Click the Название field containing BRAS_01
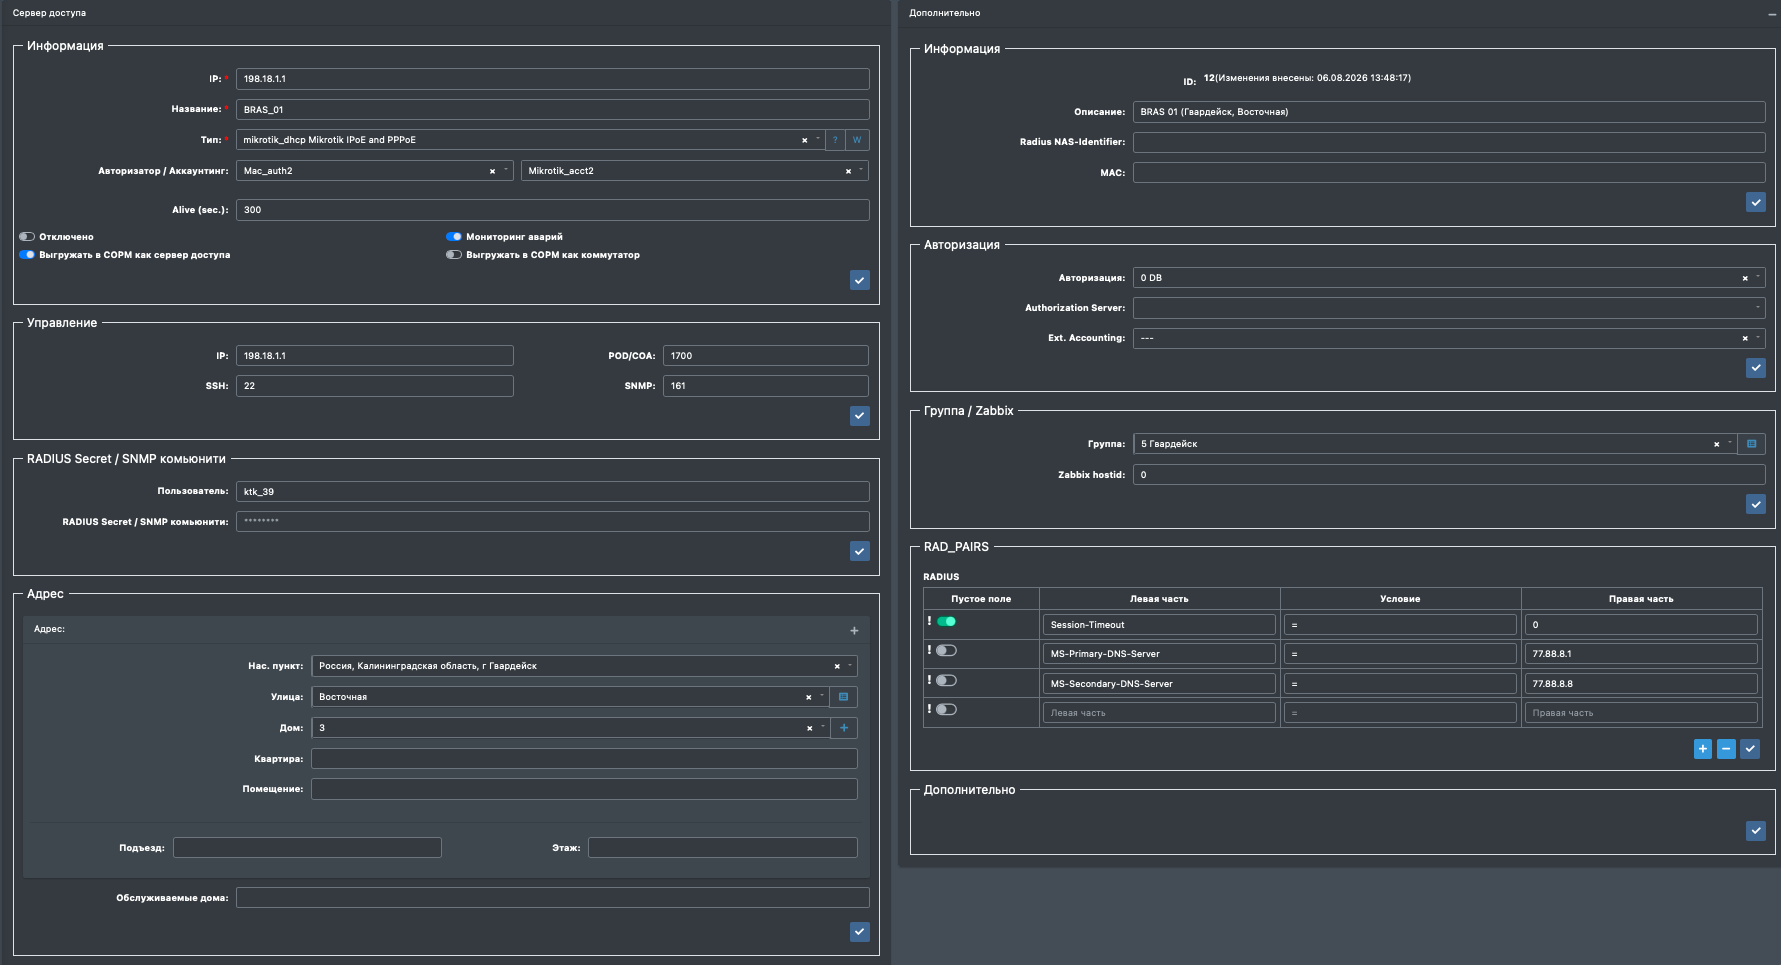The height and width of the screenshot is (965, 1781). (x=553, y=110)
